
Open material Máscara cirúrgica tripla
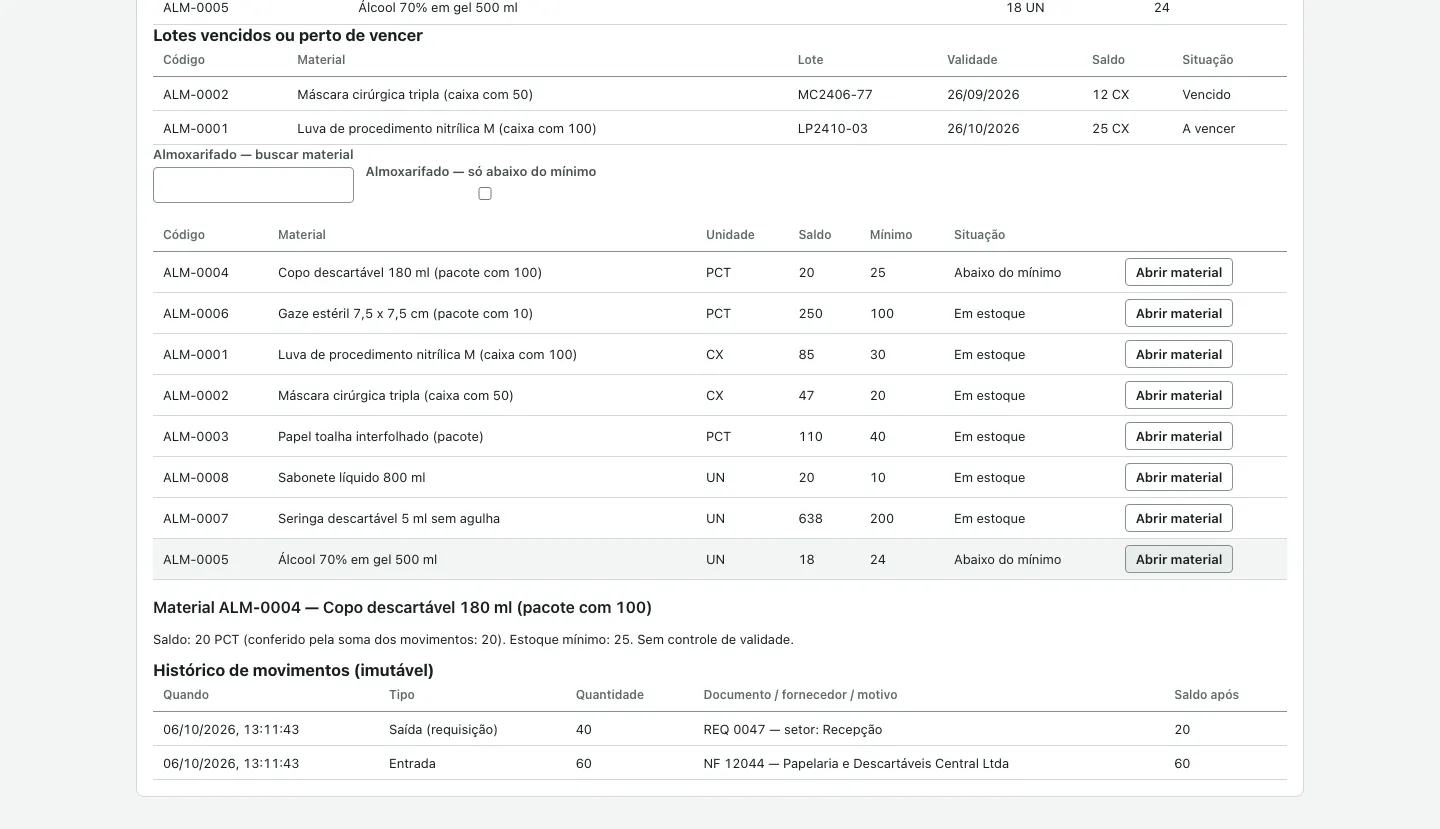click(1179, 395)
